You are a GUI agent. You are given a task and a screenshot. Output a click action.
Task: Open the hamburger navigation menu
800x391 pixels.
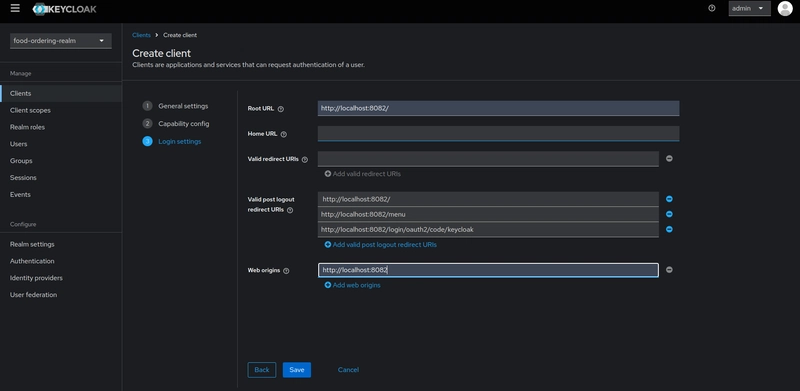tap(15, 8)
